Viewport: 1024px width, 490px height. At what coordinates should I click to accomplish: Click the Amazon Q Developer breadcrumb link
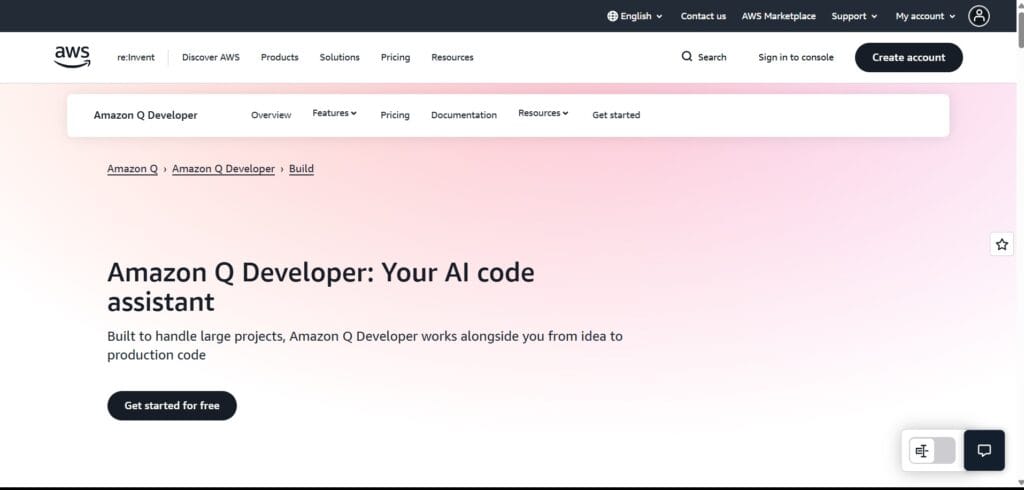pyautogui.click(x=223, y=169)
